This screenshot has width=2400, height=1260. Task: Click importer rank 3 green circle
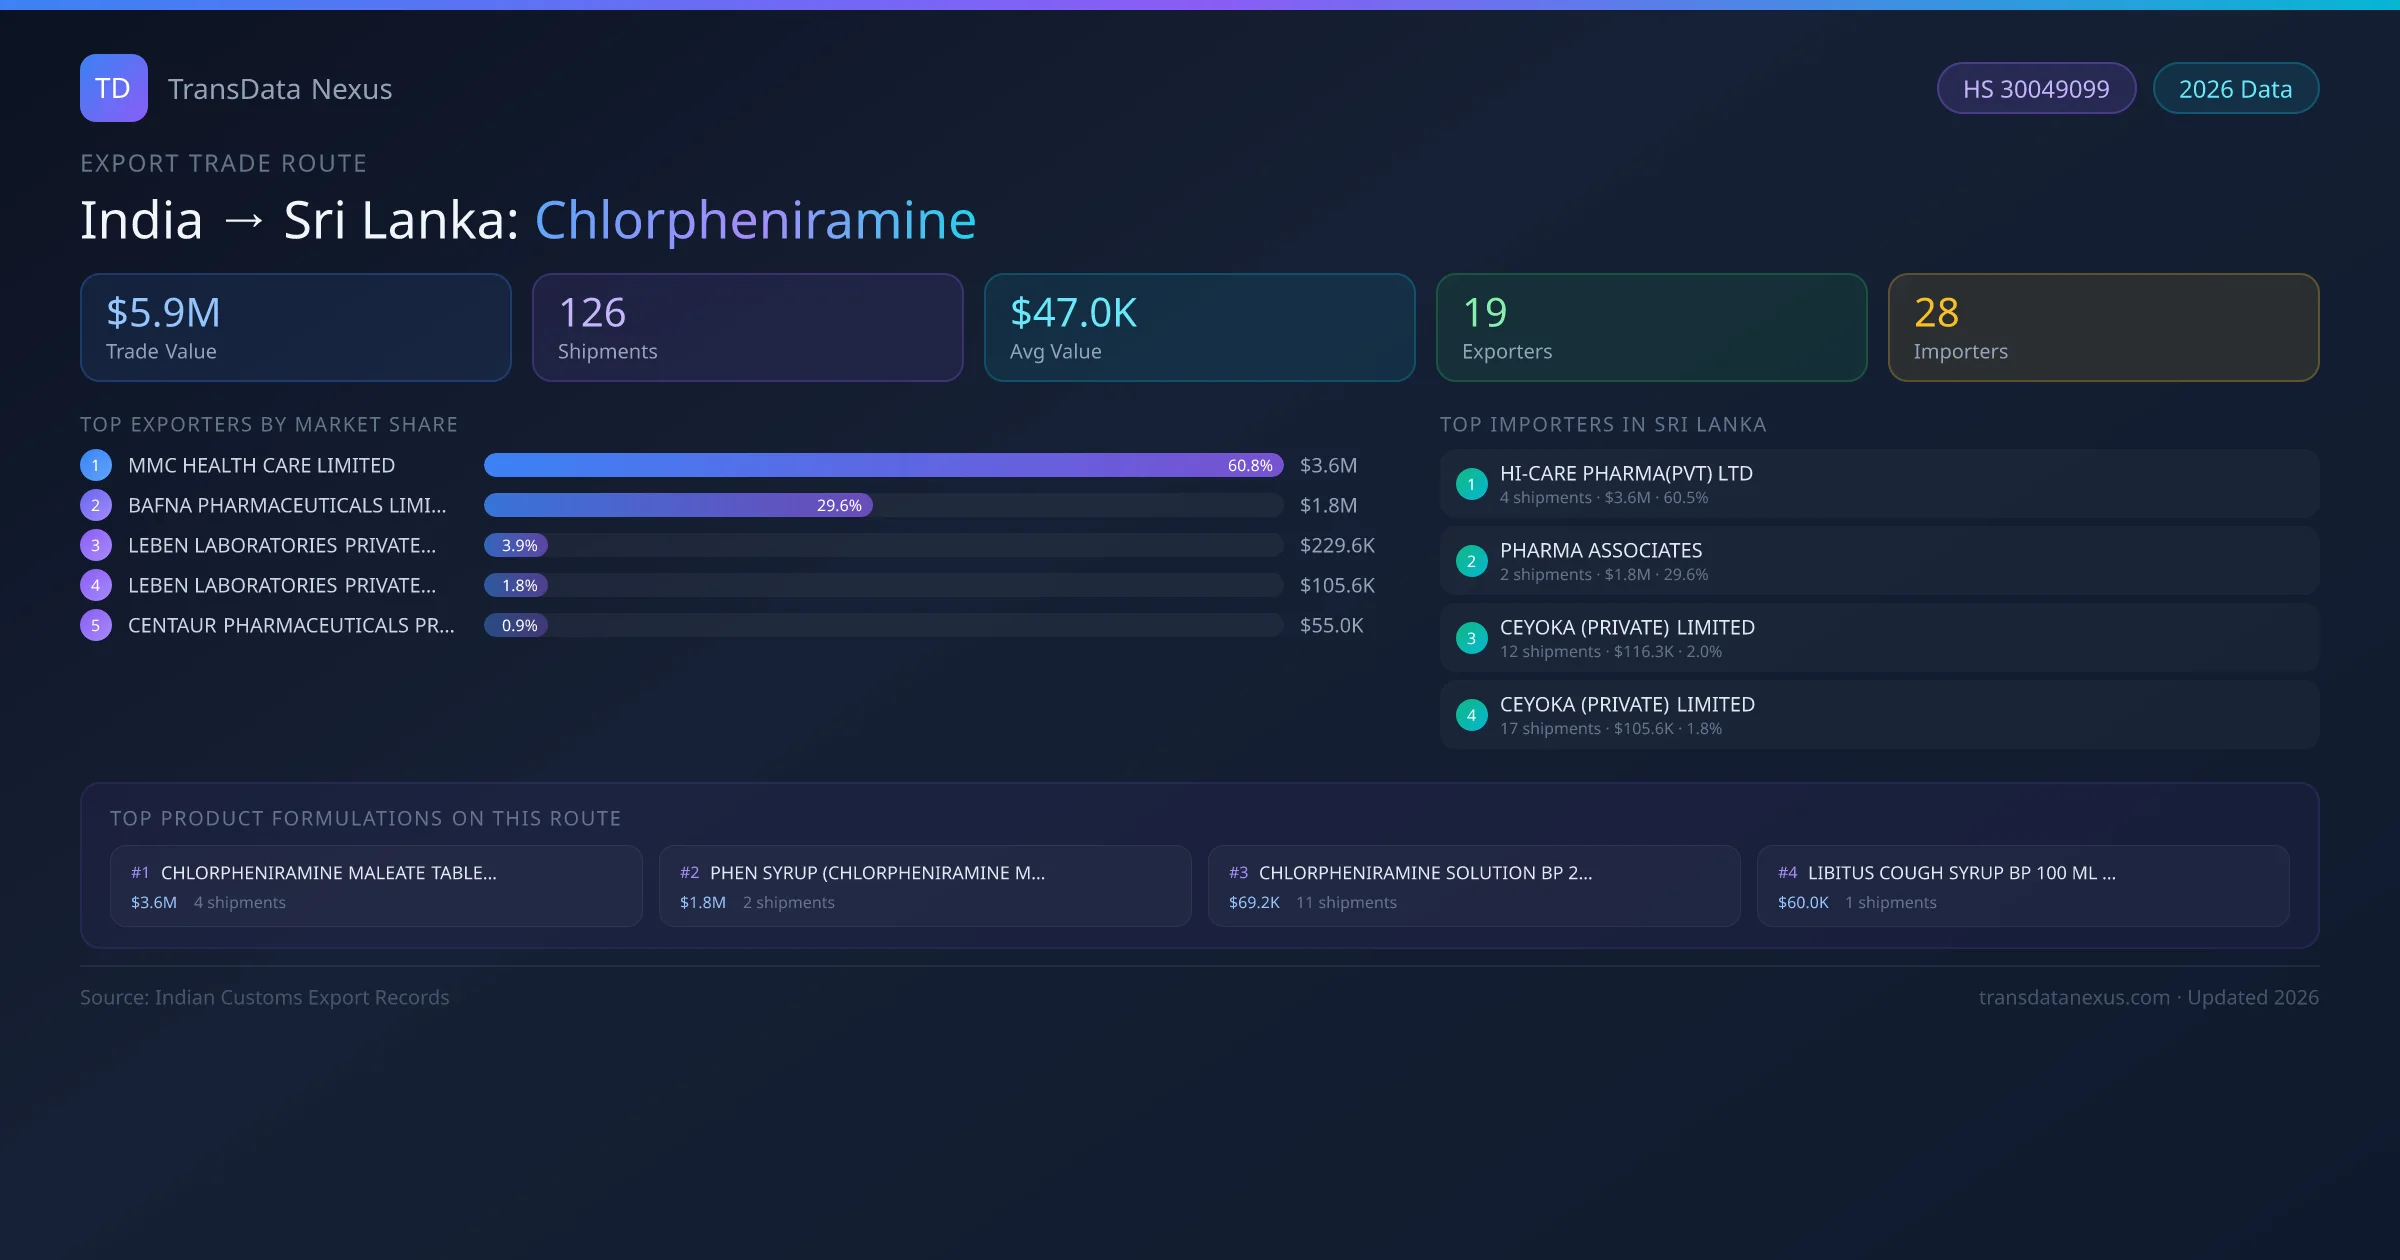[x=1471, y=638]
